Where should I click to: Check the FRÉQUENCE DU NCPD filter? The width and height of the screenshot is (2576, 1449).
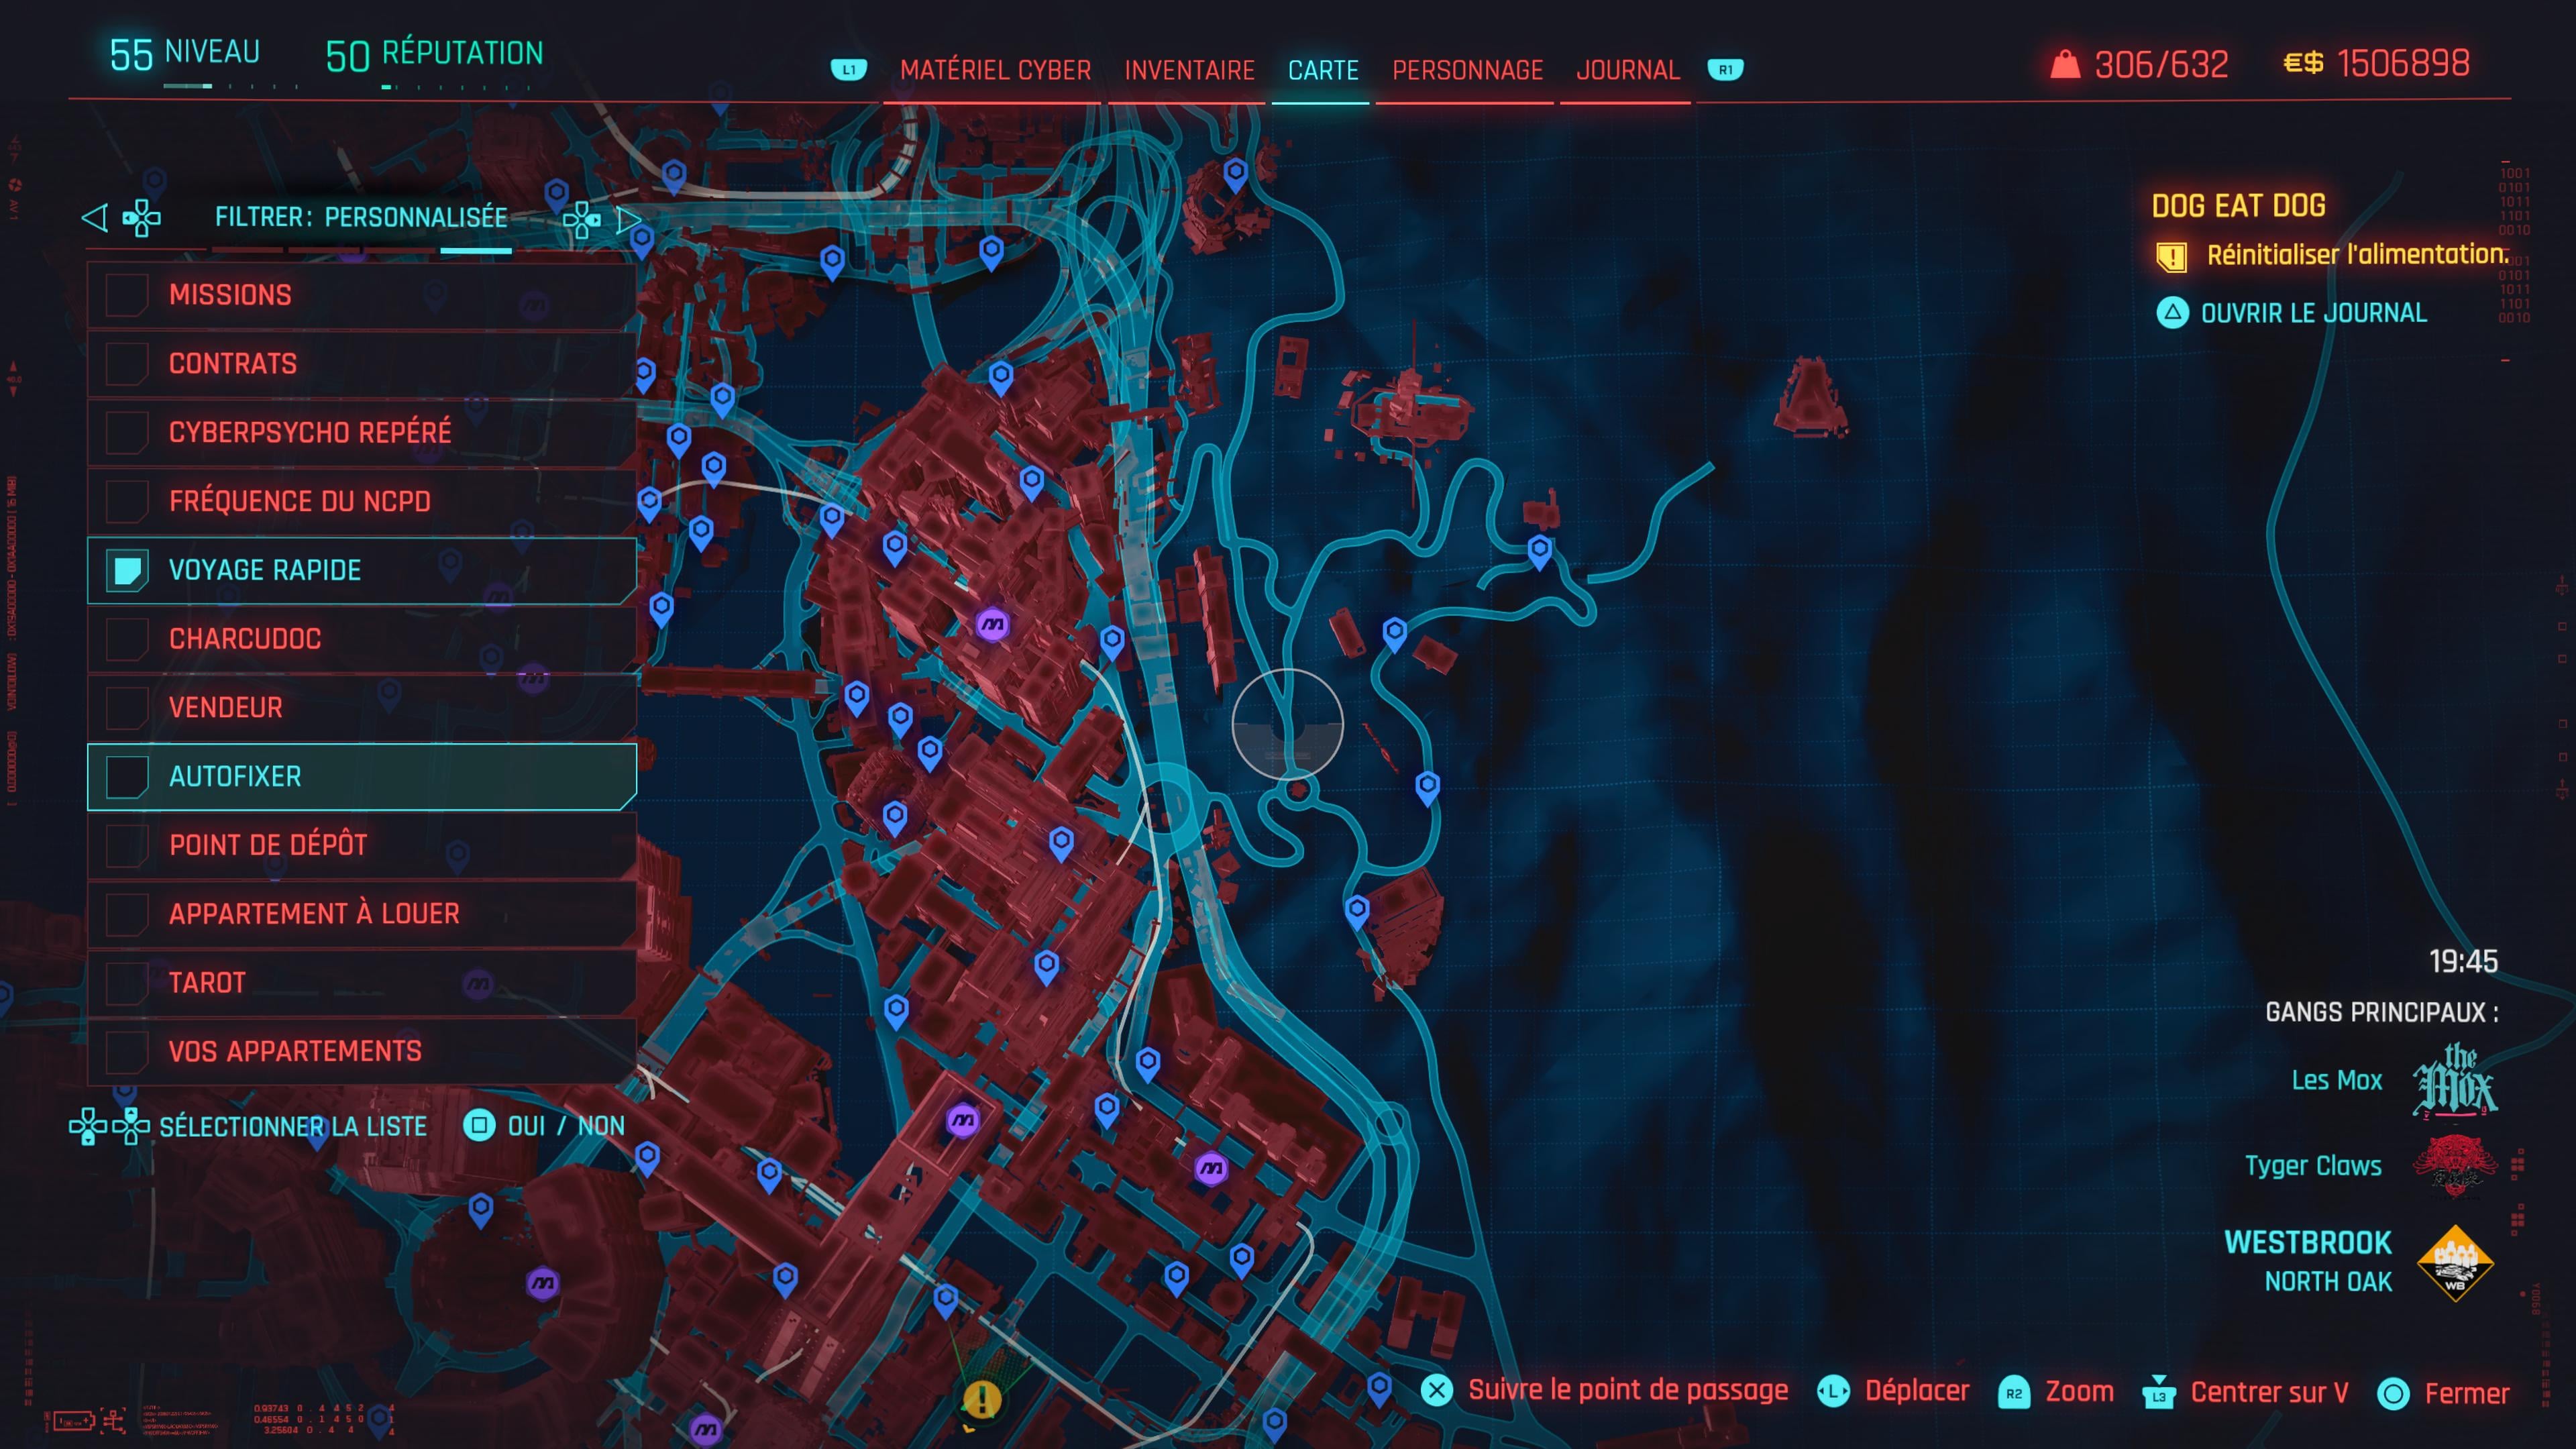(127, 501)
